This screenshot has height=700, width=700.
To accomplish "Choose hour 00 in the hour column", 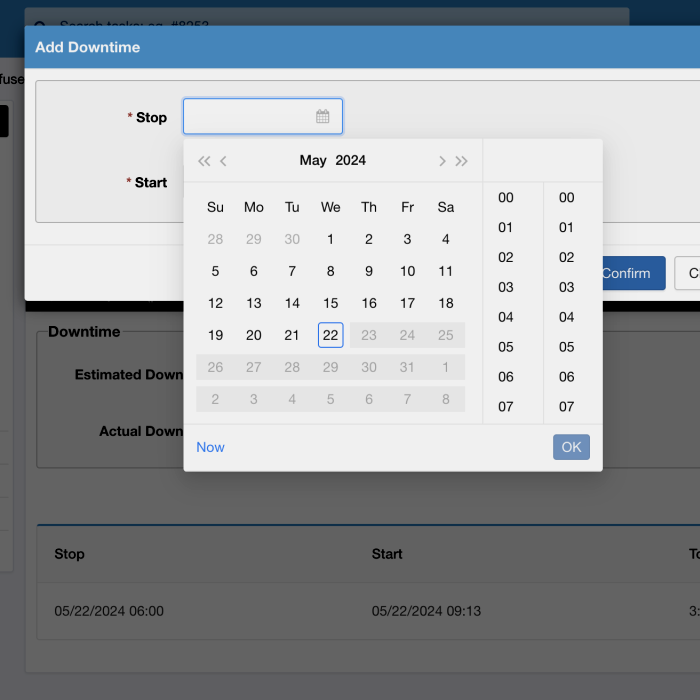I will tap(506, 198).
